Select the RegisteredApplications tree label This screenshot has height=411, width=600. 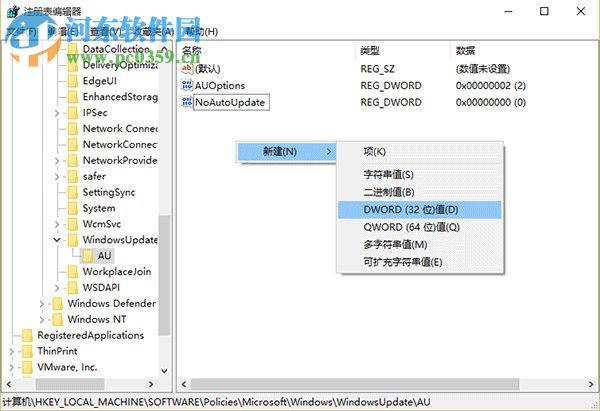pyautogui.click(x=91, y=335)
